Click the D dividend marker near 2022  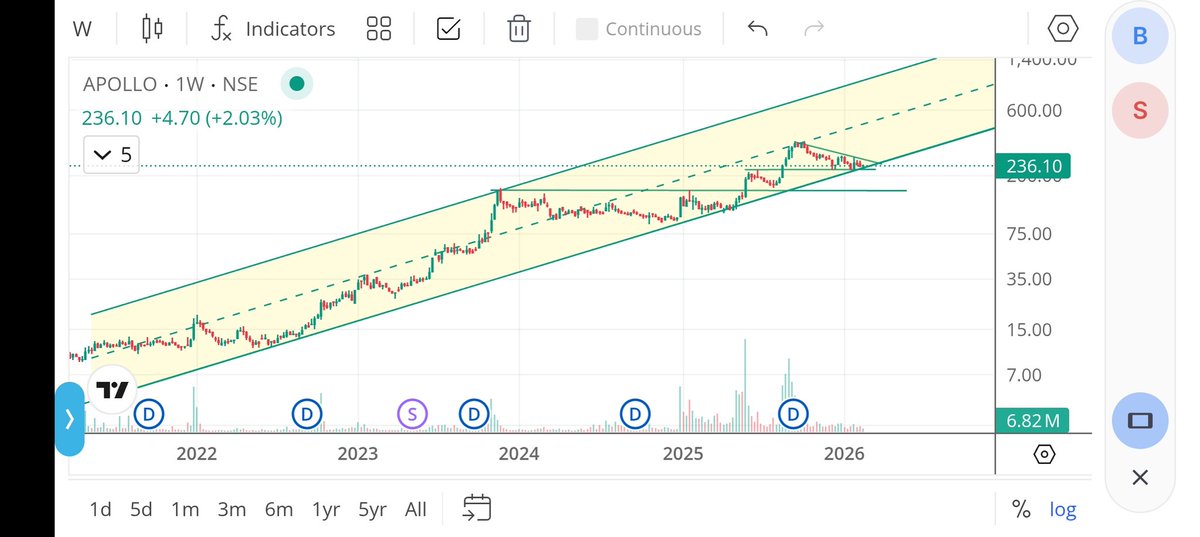point(149,413)
